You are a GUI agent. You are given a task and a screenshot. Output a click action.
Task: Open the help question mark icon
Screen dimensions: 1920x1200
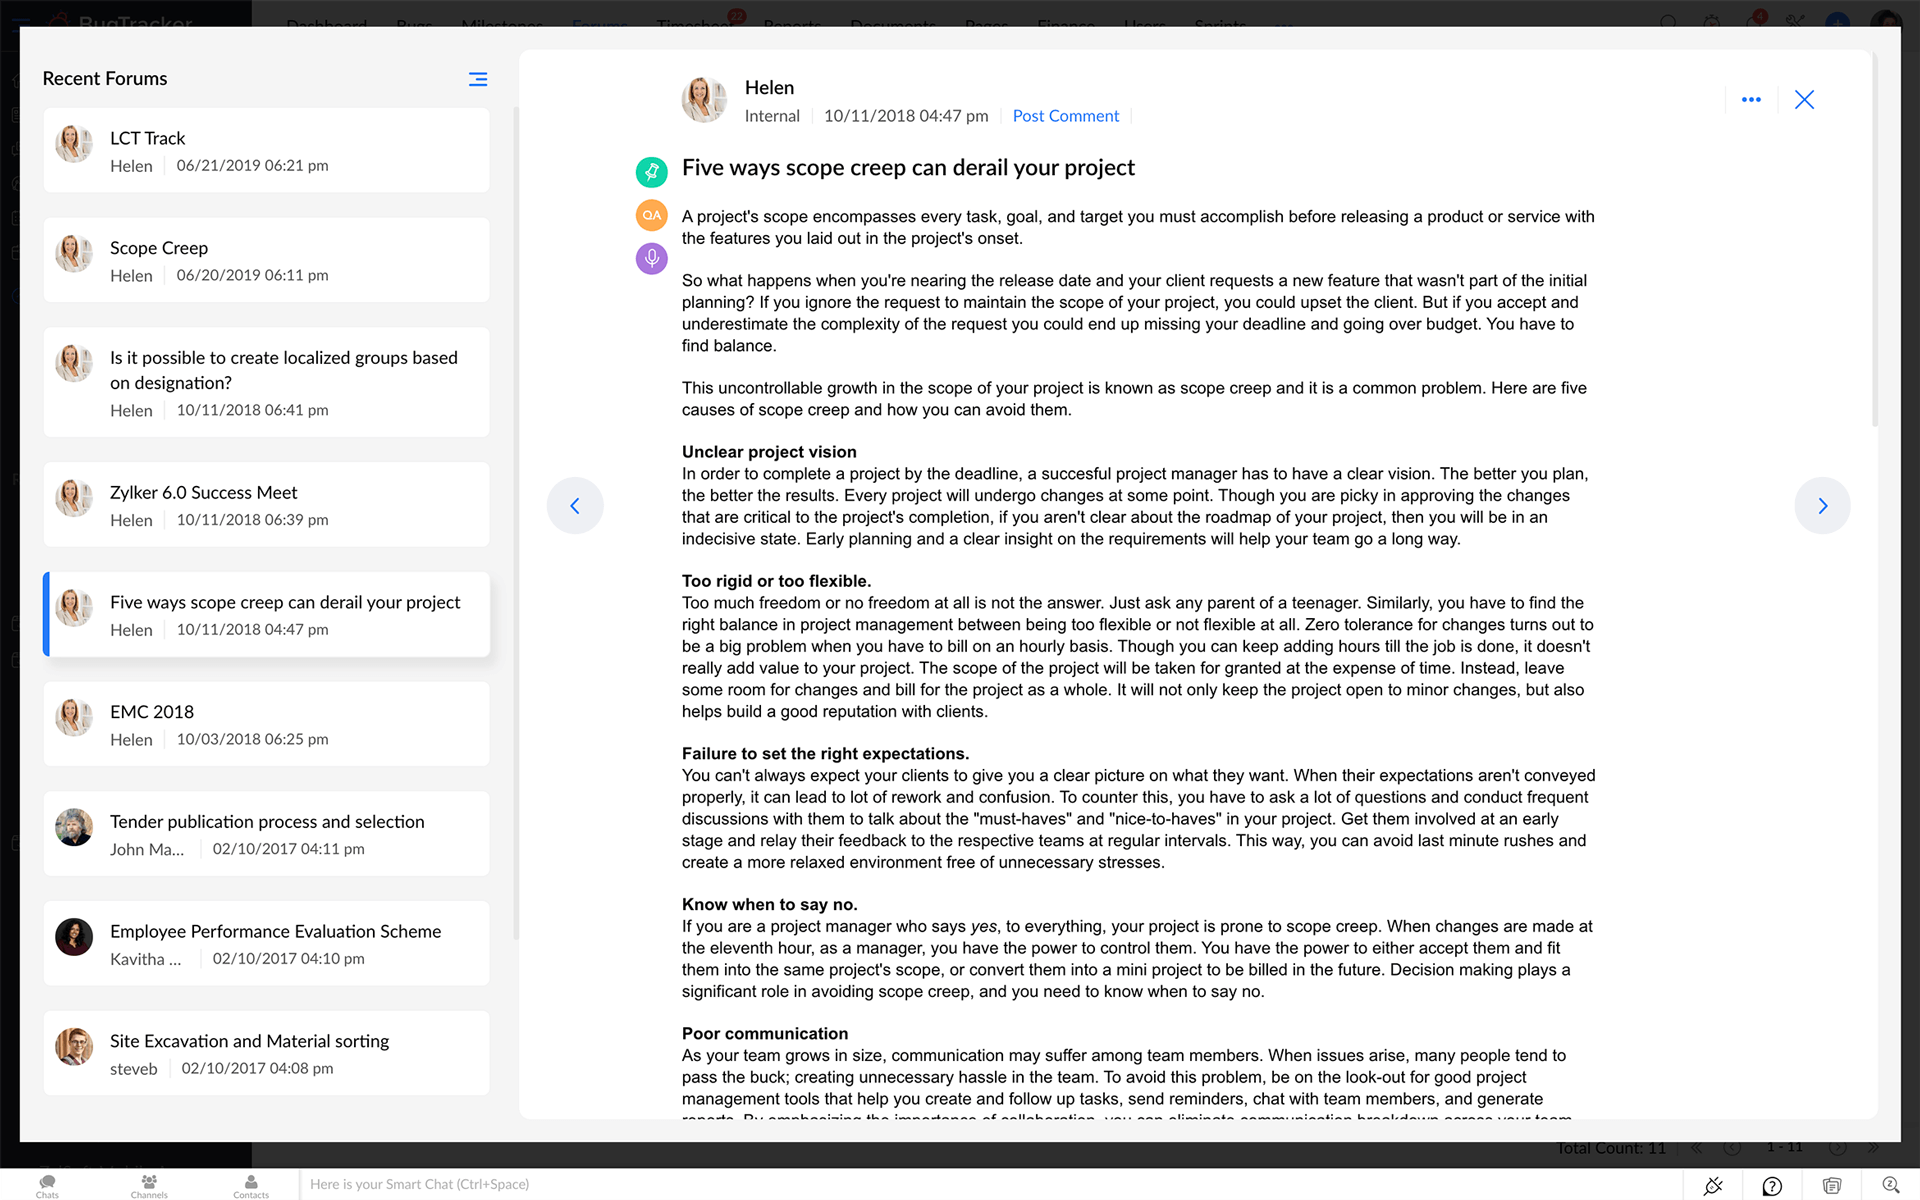pyautogui.click(x=1772, y=1186)
